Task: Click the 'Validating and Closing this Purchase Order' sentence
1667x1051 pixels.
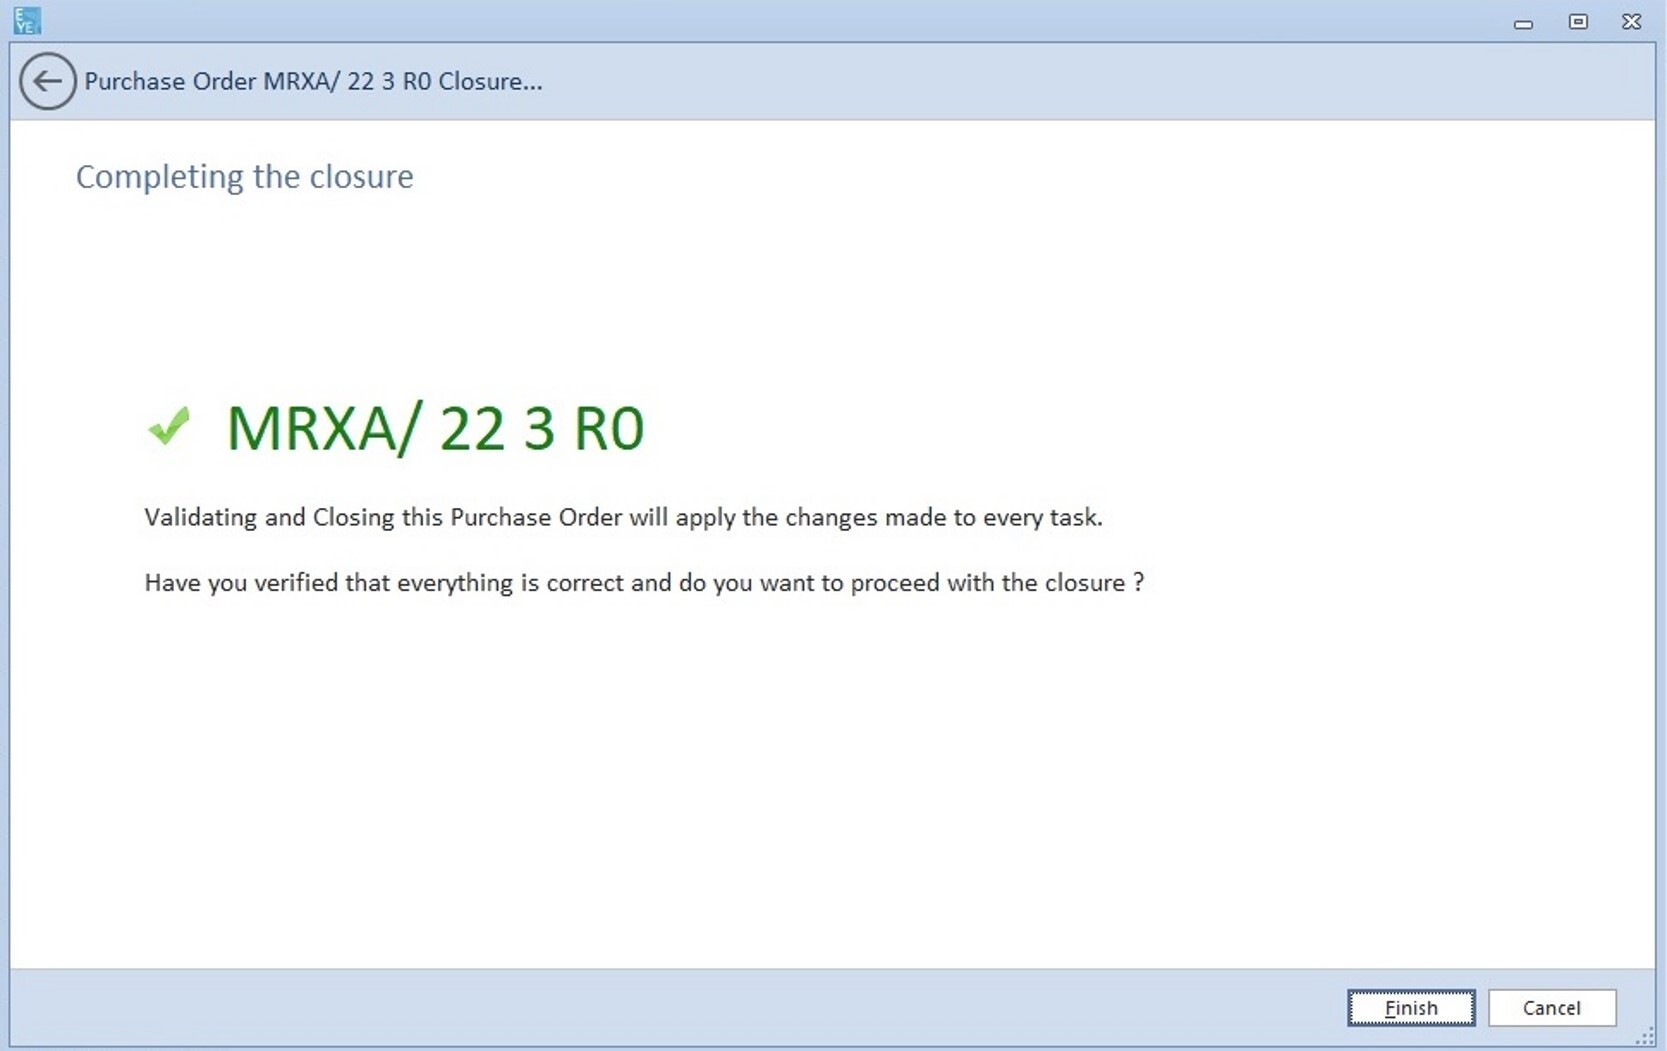Action: [x=623, y=517]
